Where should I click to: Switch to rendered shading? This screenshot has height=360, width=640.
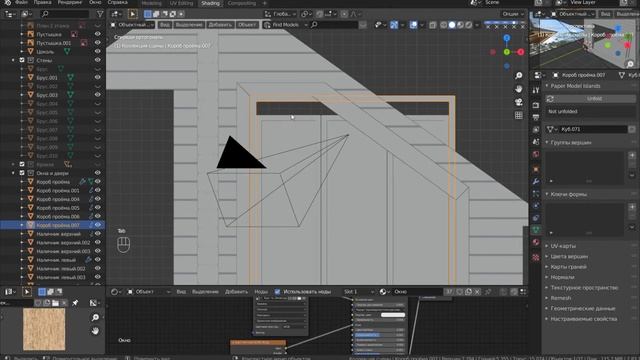(x=469, y=25)
